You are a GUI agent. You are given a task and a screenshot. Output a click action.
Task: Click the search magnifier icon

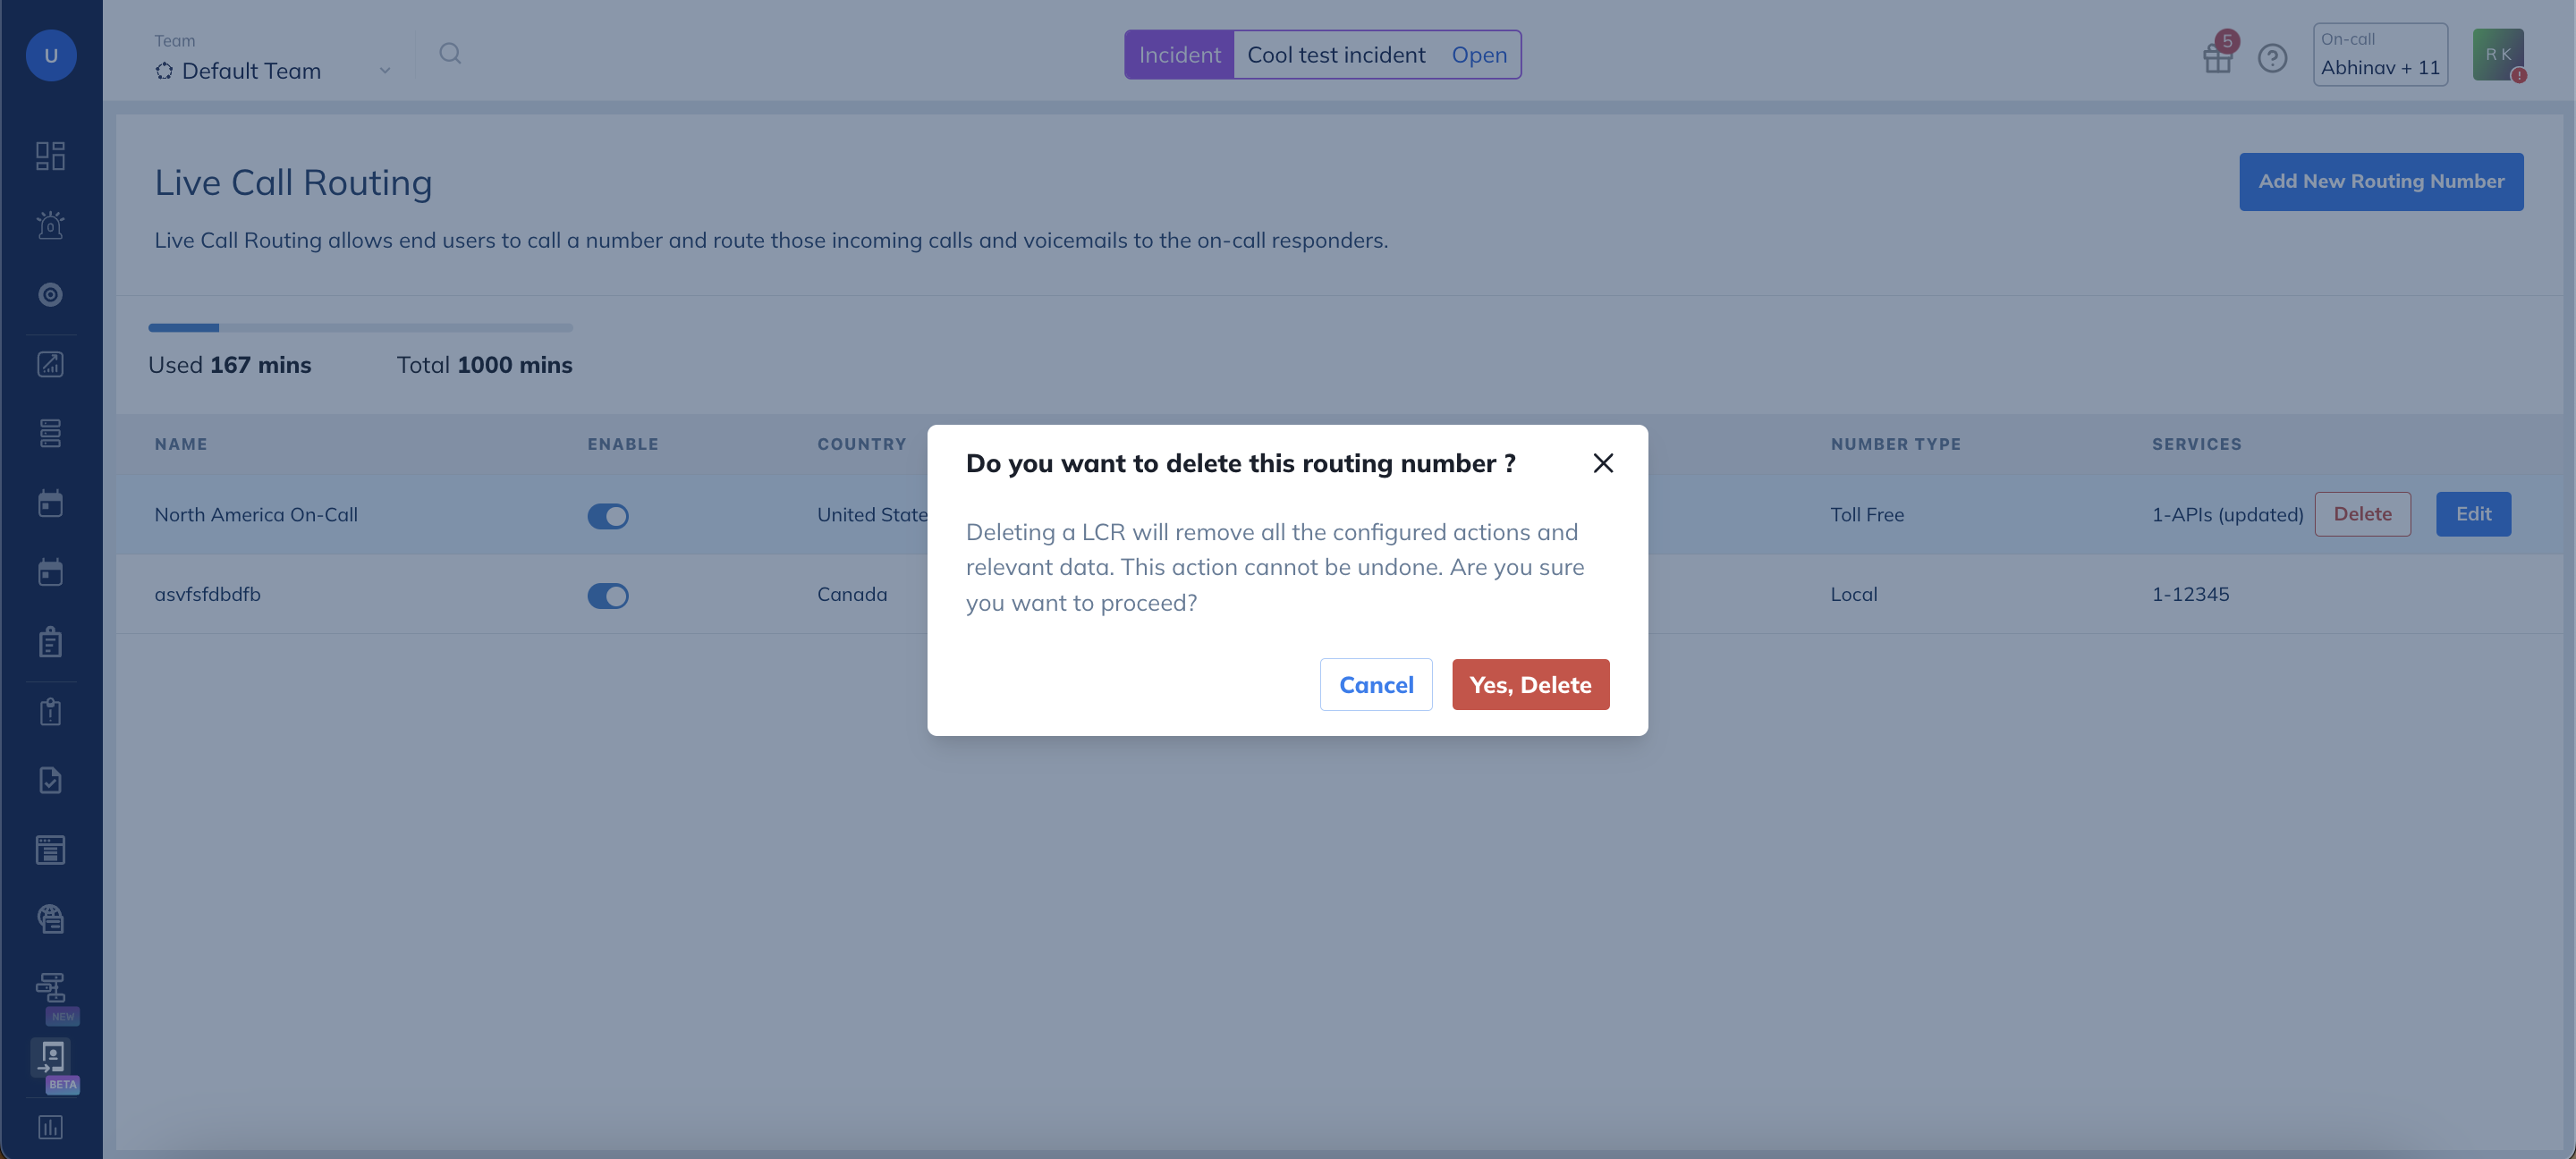point(450,53)
